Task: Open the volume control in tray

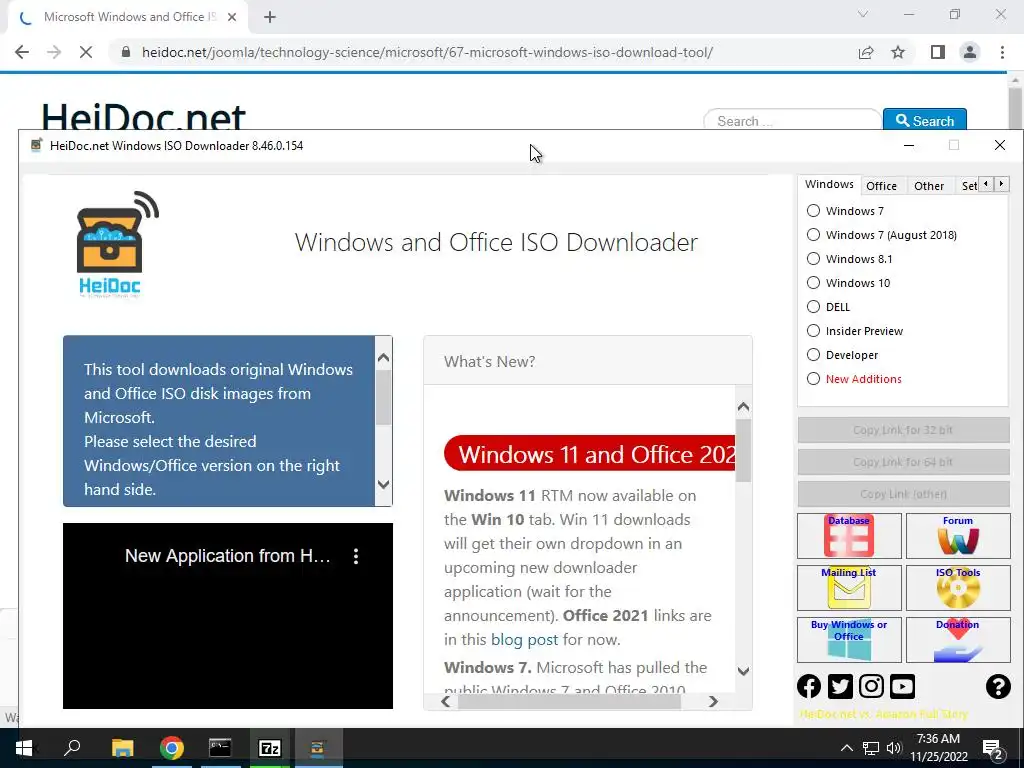Action: pyautogui.click(x=893, y=748)
